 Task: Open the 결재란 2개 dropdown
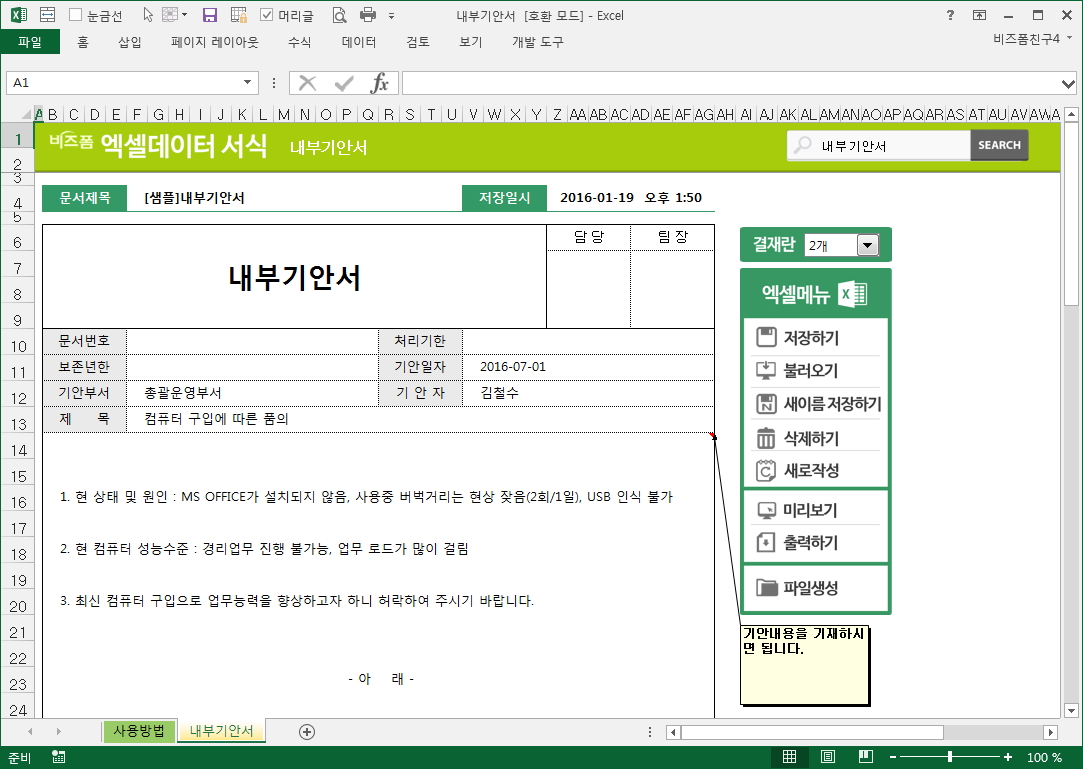(x=866, y=245)
